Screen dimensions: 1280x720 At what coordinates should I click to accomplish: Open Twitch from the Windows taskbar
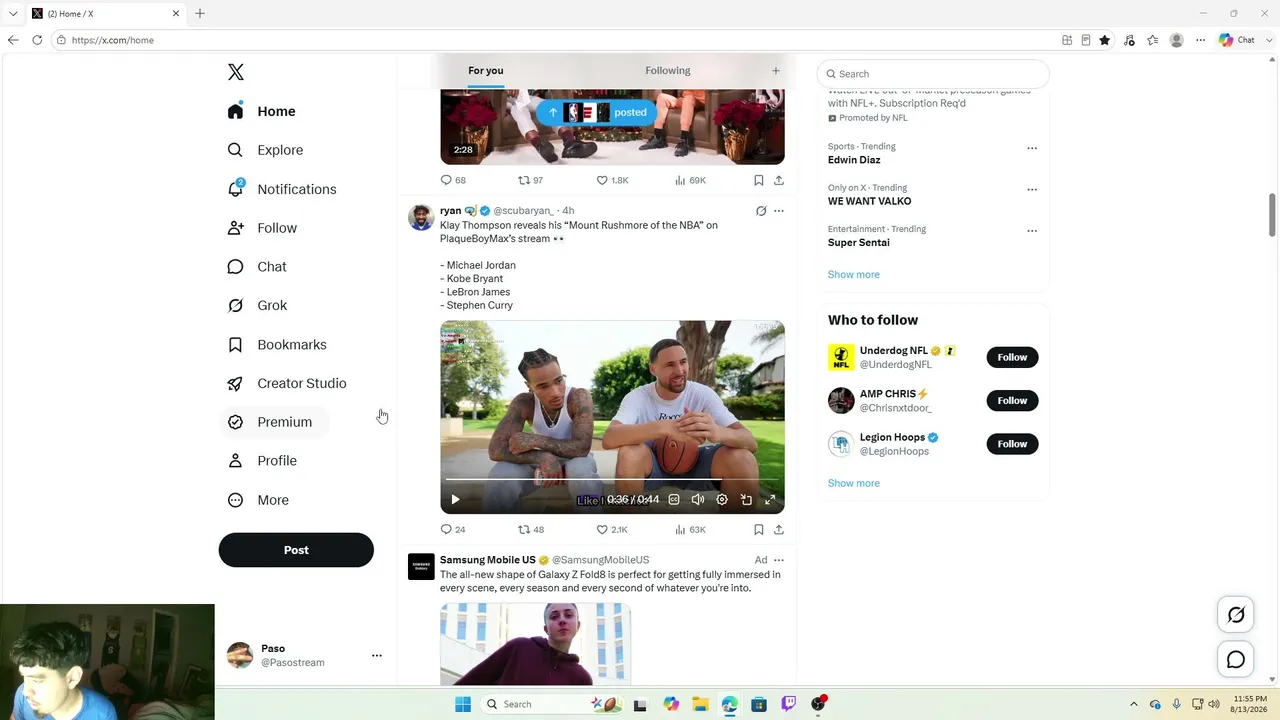789,704
